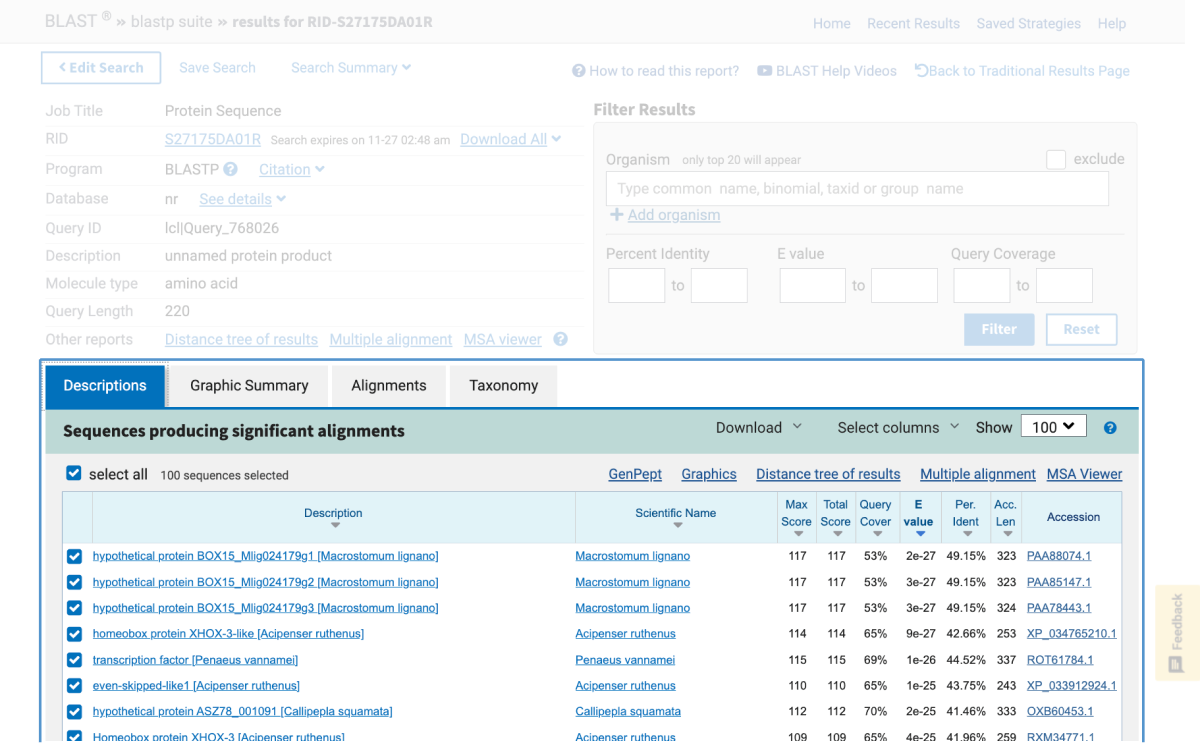
Task: Click the video icon before BLAST Help Videos
Action: [x=764, y=71]
